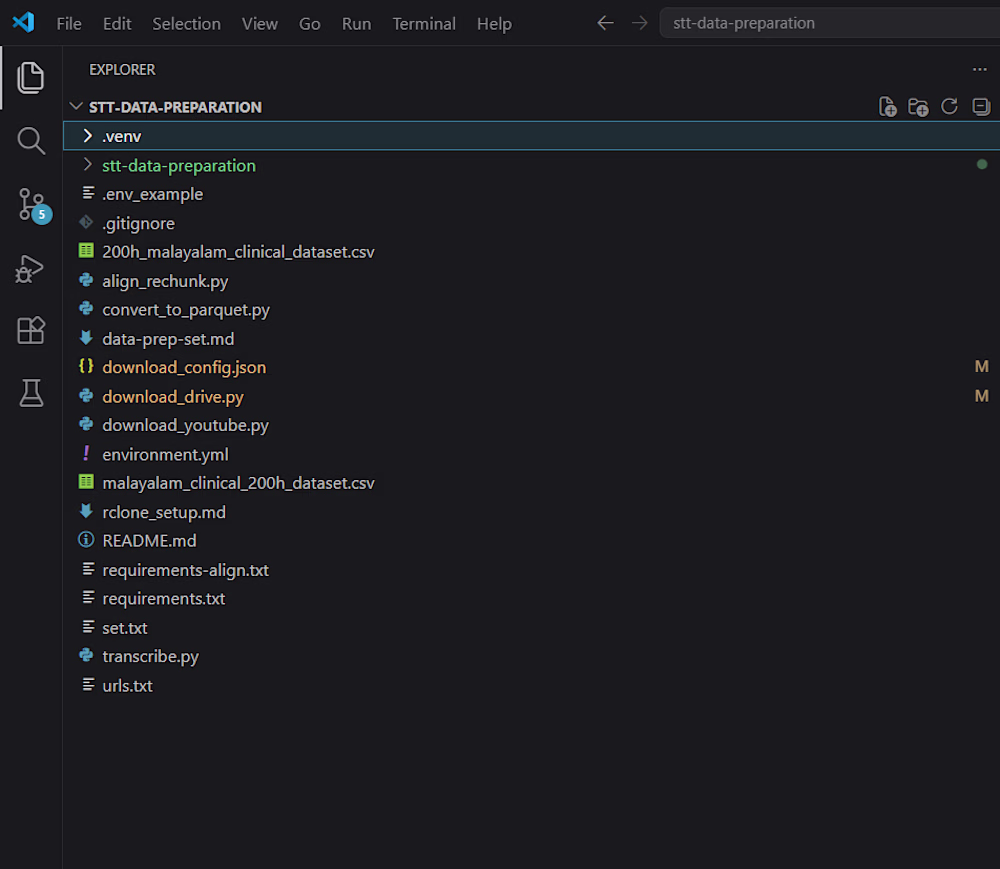1000x869 pixels.
Task: Open download_config.json file
Action: click(184, 368)
